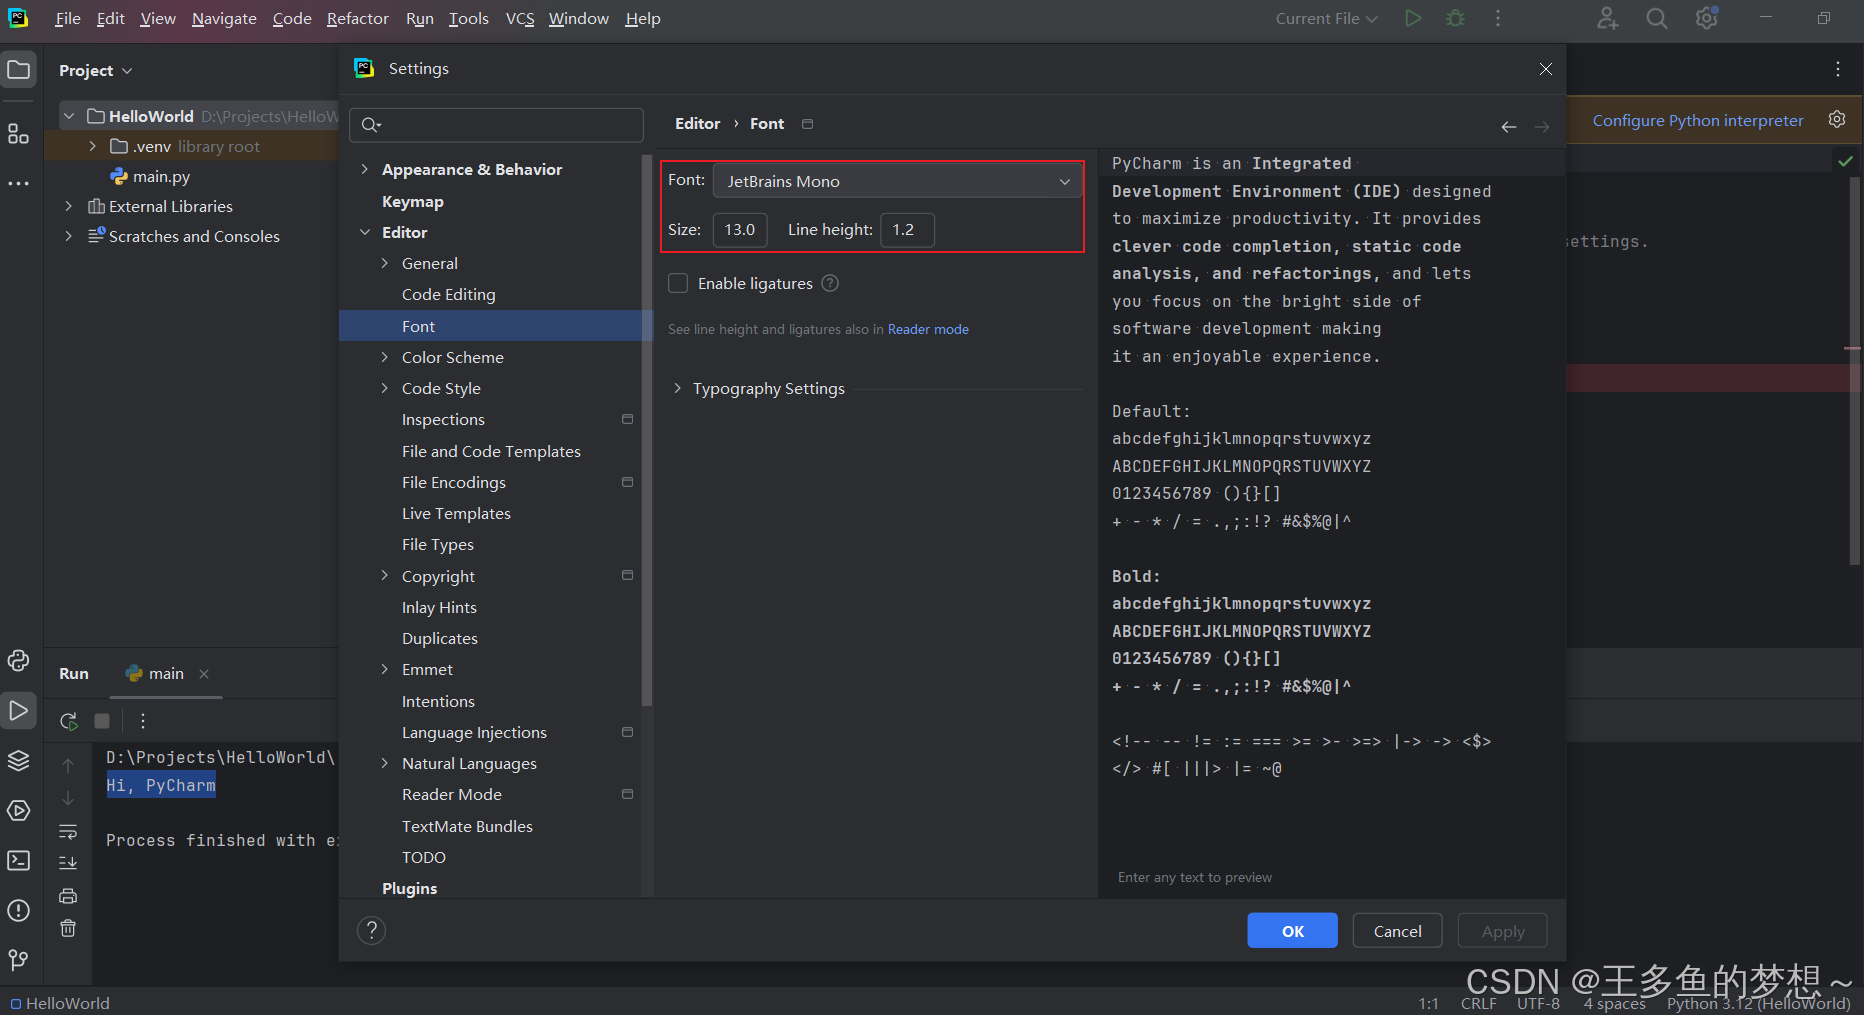Click the Size input field
1864x1015 pixels.
click(x=740, y=230)
